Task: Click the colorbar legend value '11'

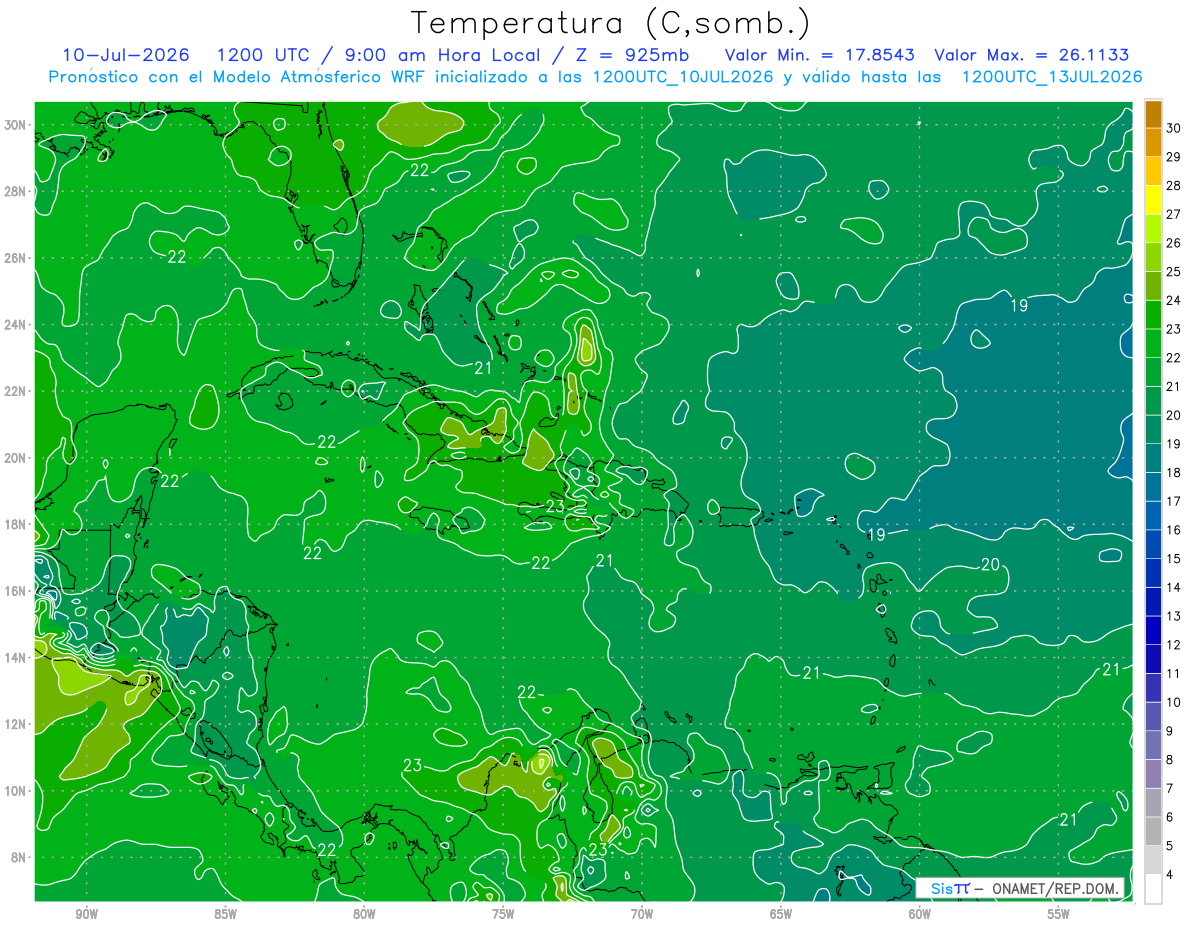Action: click(1173, 673)
